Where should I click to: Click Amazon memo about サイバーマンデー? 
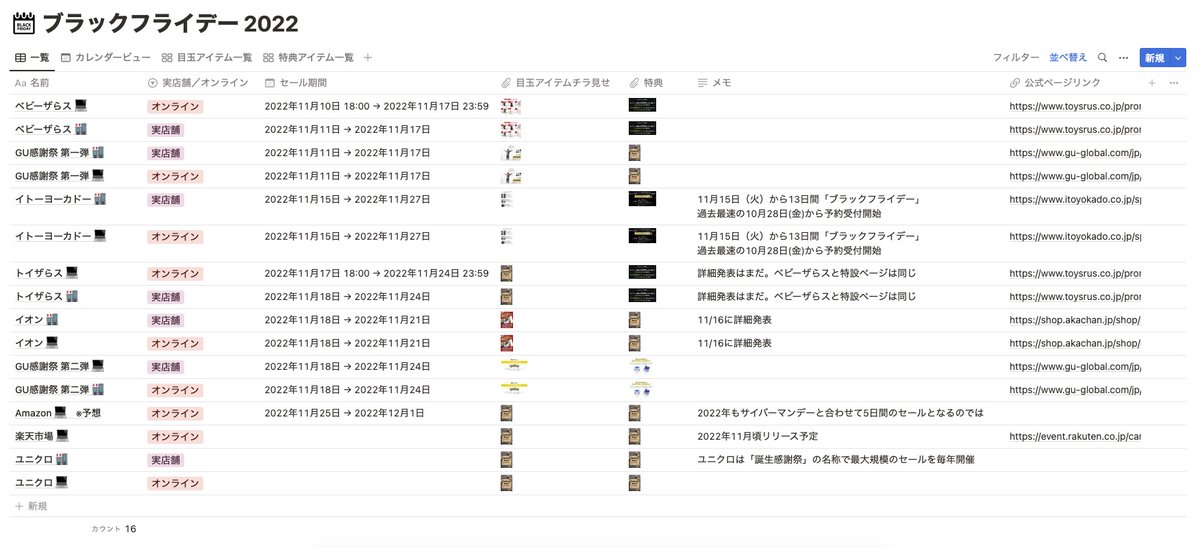[840, 412]
